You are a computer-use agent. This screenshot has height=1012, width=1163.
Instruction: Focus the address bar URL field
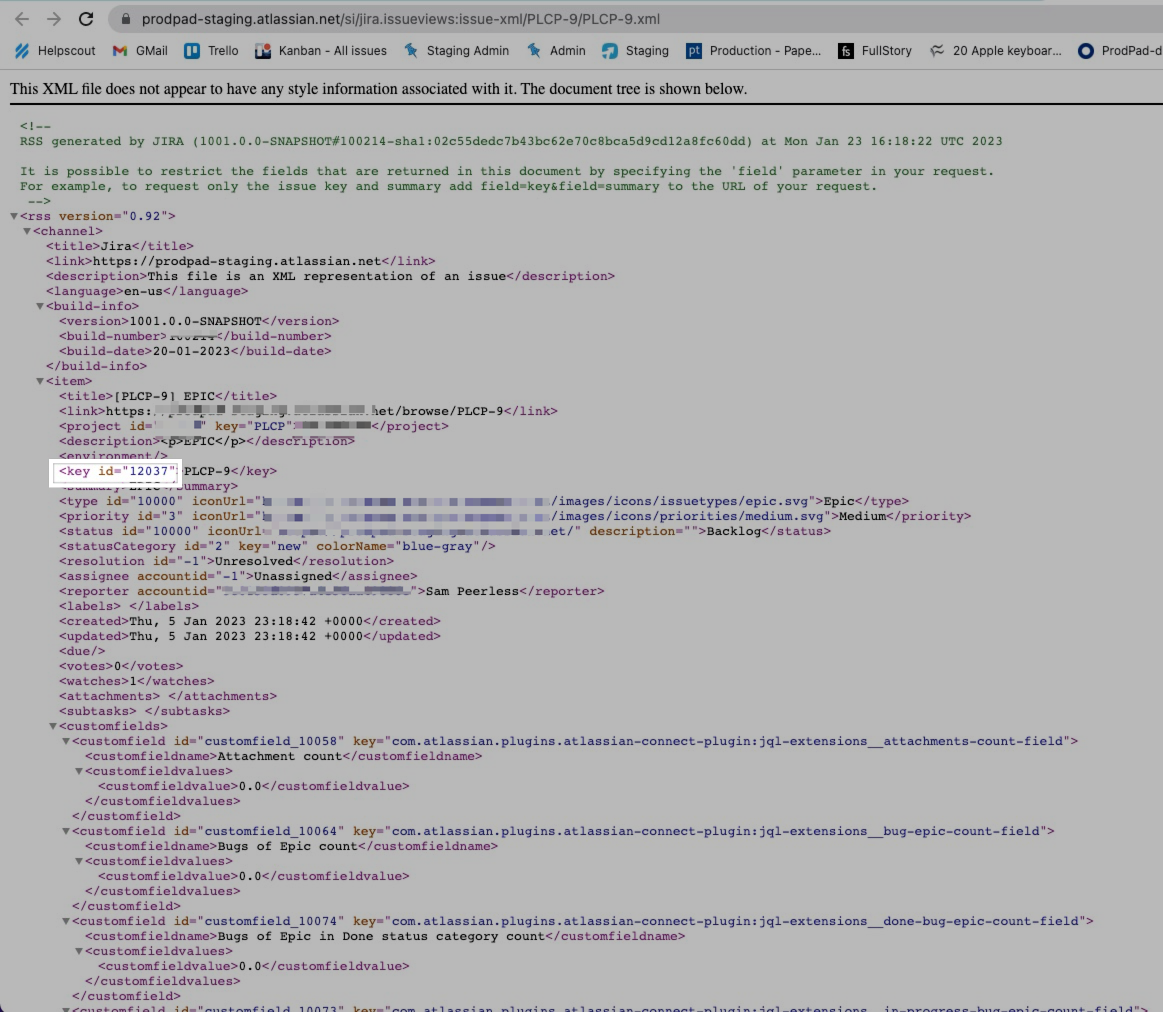coord(401,19)
